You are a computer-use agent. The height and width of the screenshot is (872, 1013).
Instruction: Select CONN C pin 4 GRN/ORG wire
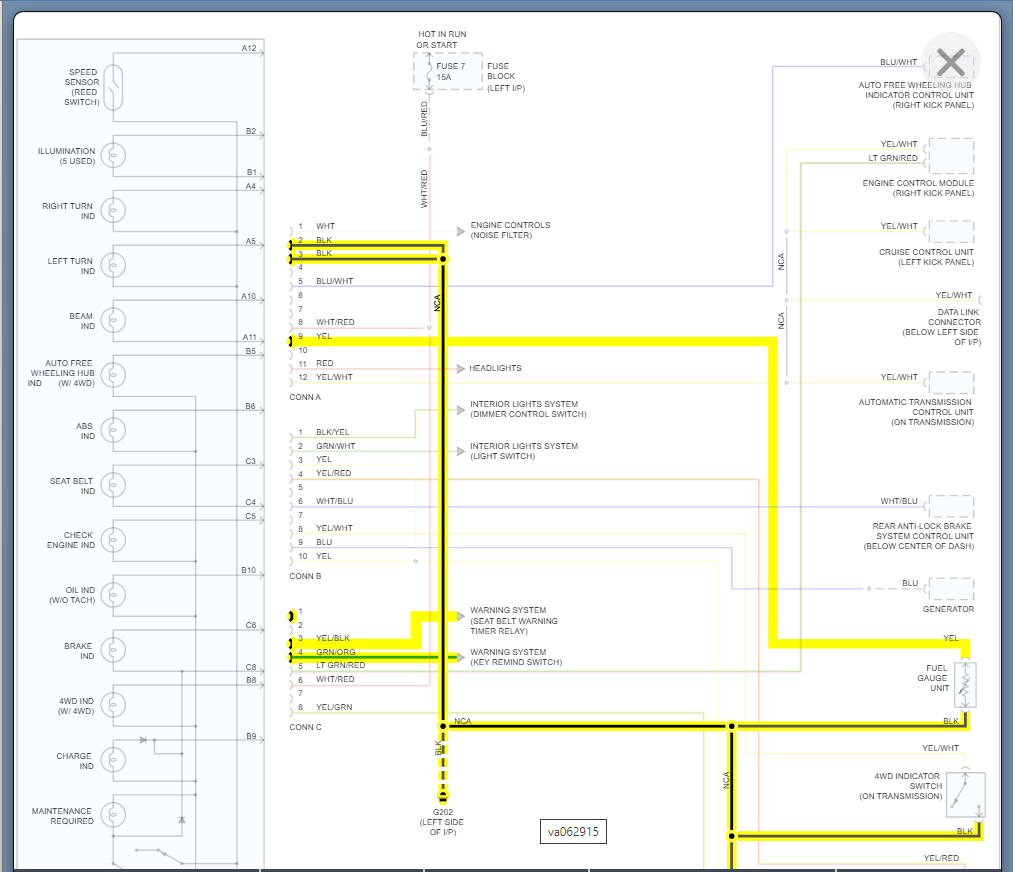point(335,652)
